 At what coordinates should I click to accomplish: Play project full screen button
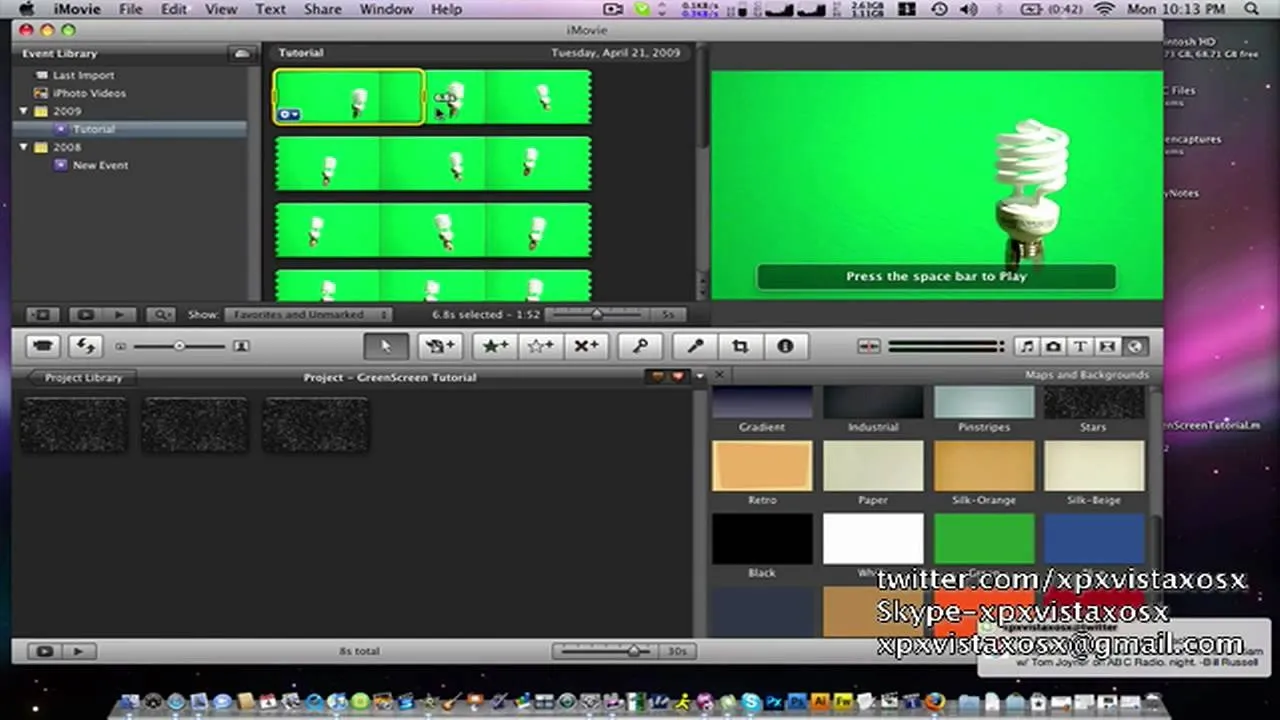pyautogui.click(x=44, y=651)
